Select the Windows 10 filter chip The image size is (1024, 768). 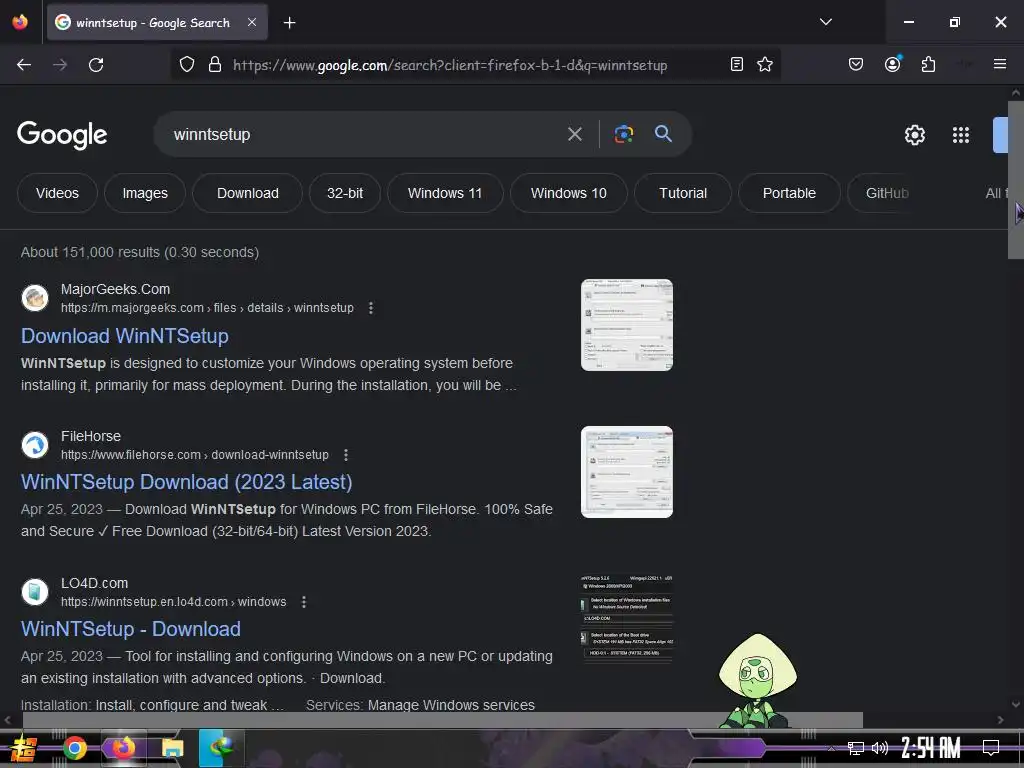569,193
